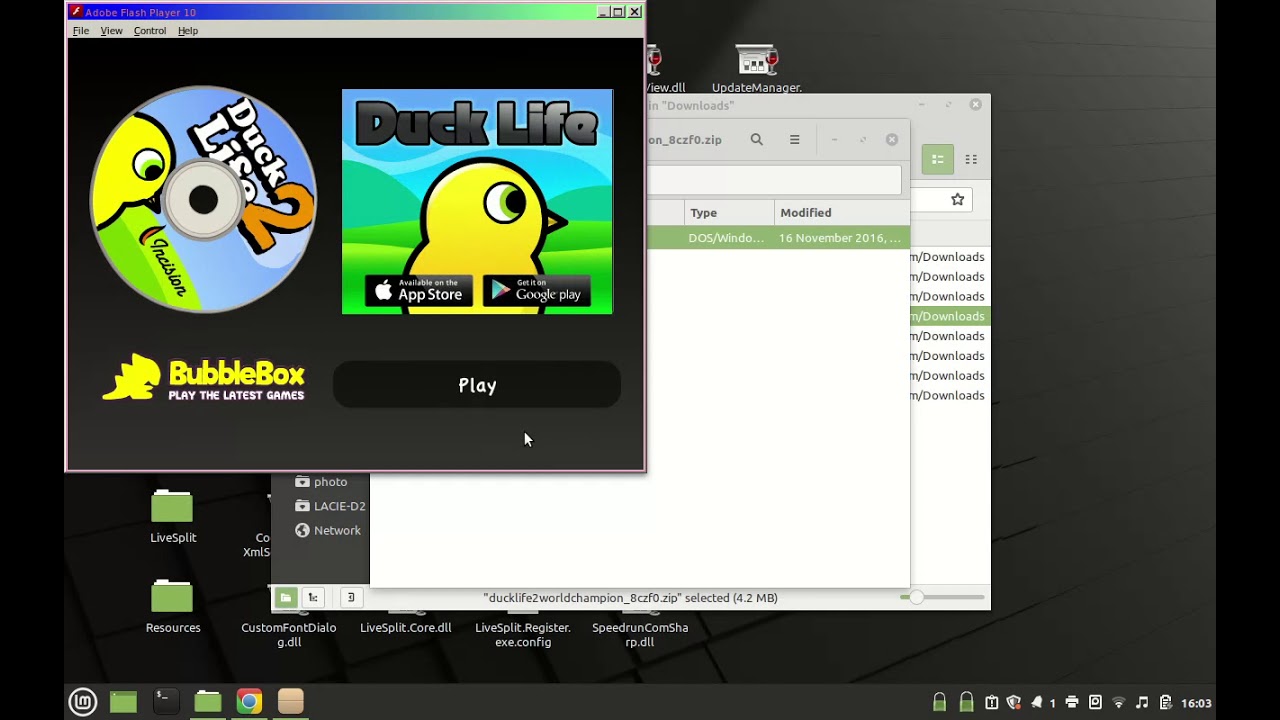
Task: Click the LiveSplit.Register.exe.config desktop label
Action: (523, 635)
